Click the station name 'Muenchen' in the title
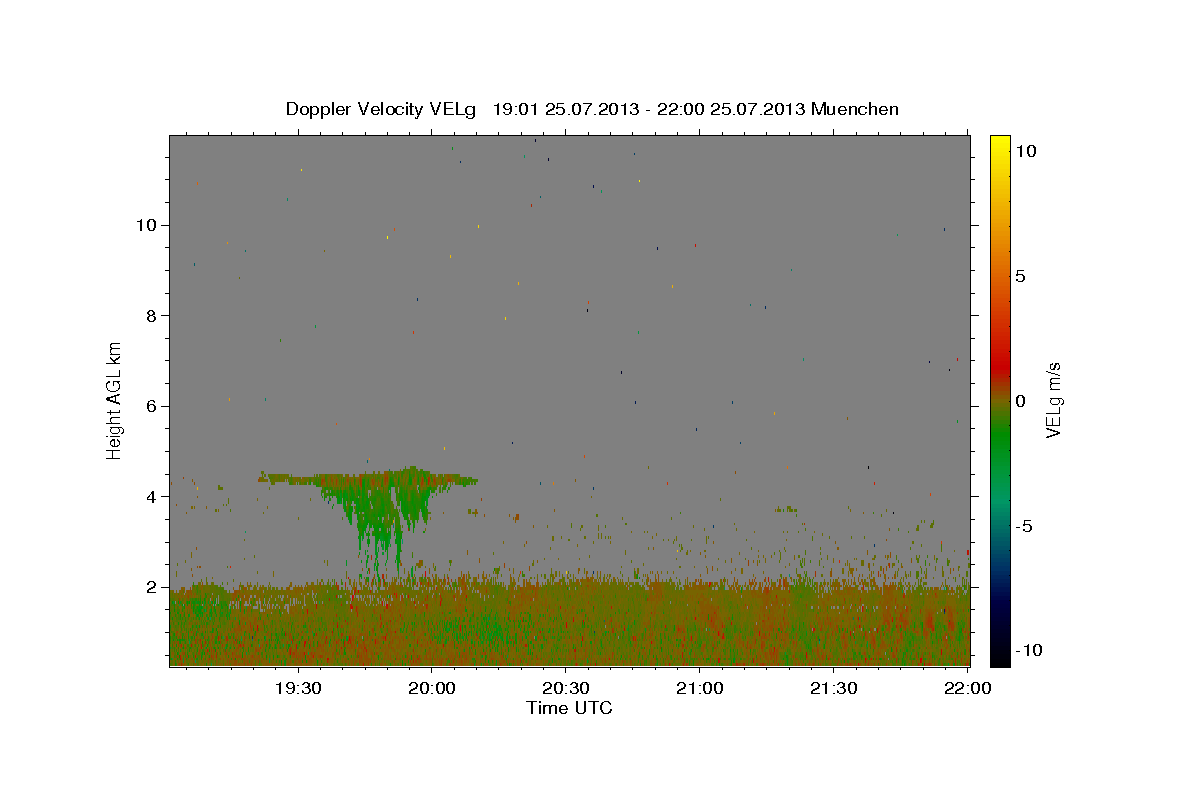 pos(856,109)
